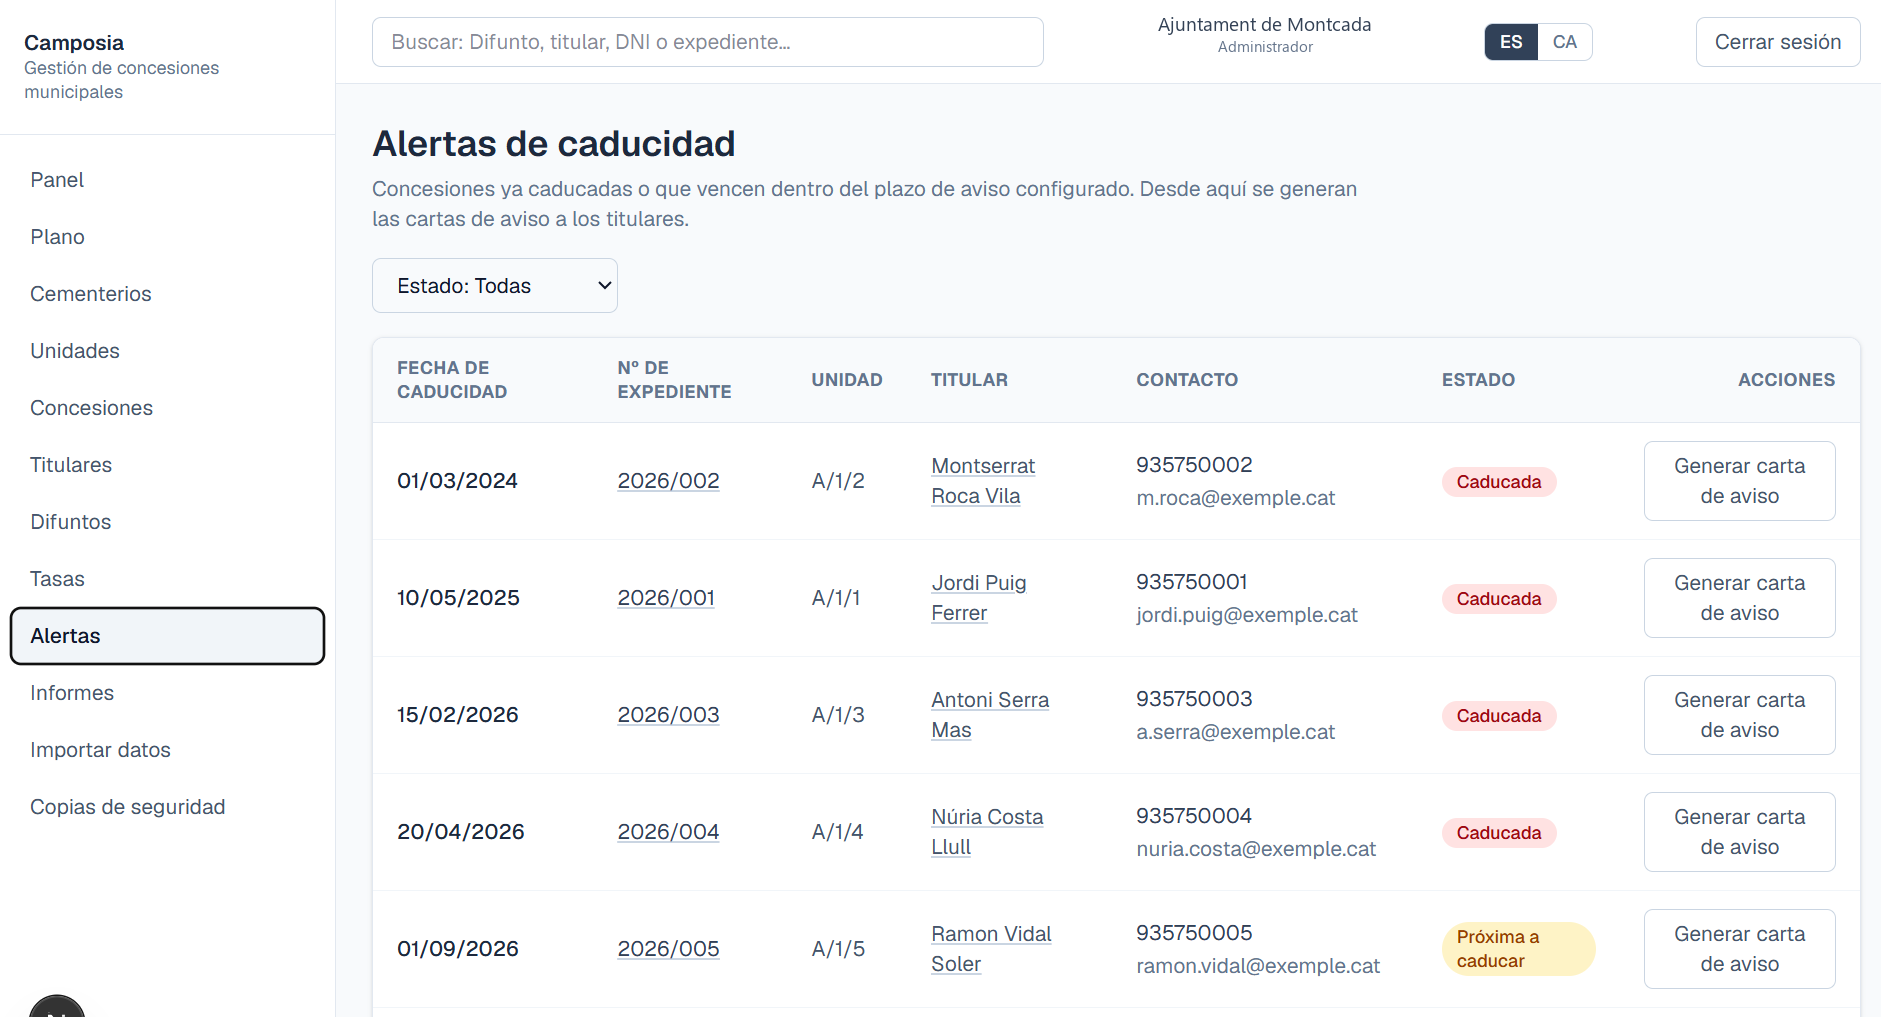Open Informes page
Viewport: 1881px width, 1017px height.
click(x=167, y=693)
